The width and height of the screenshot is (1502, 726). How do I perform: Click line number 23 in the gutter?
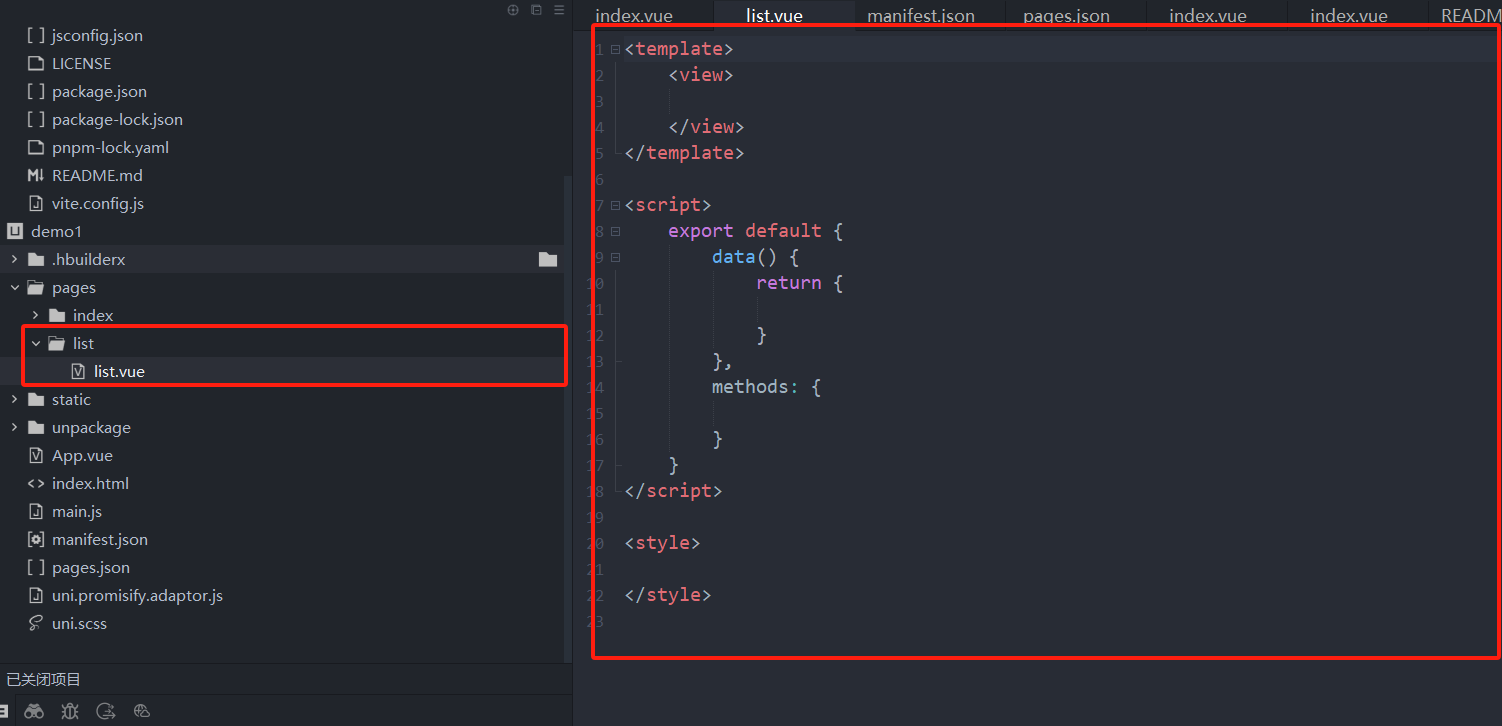point(598,621)
